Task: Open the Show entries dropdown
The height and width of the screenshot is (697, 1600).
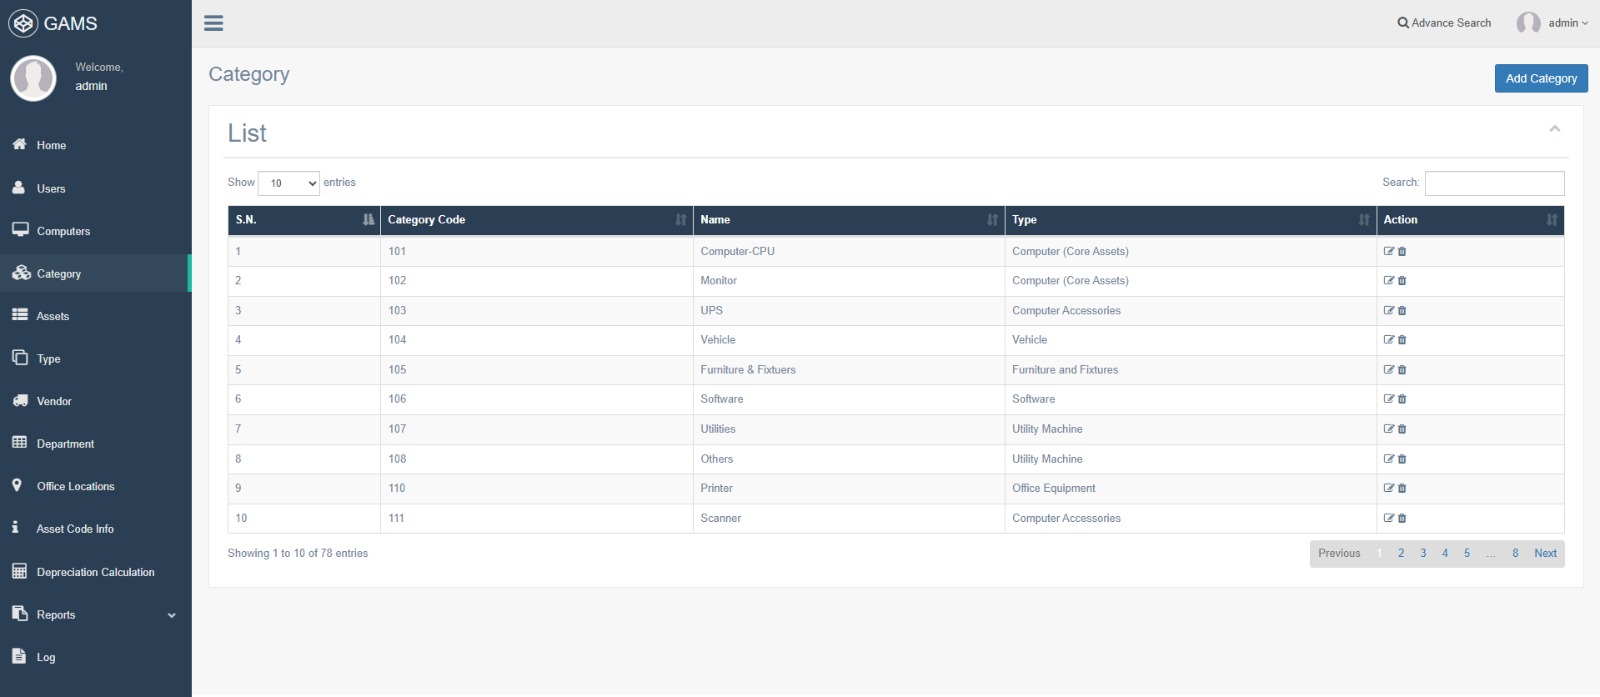Action: pyautogui.click(x=289, y=183)
